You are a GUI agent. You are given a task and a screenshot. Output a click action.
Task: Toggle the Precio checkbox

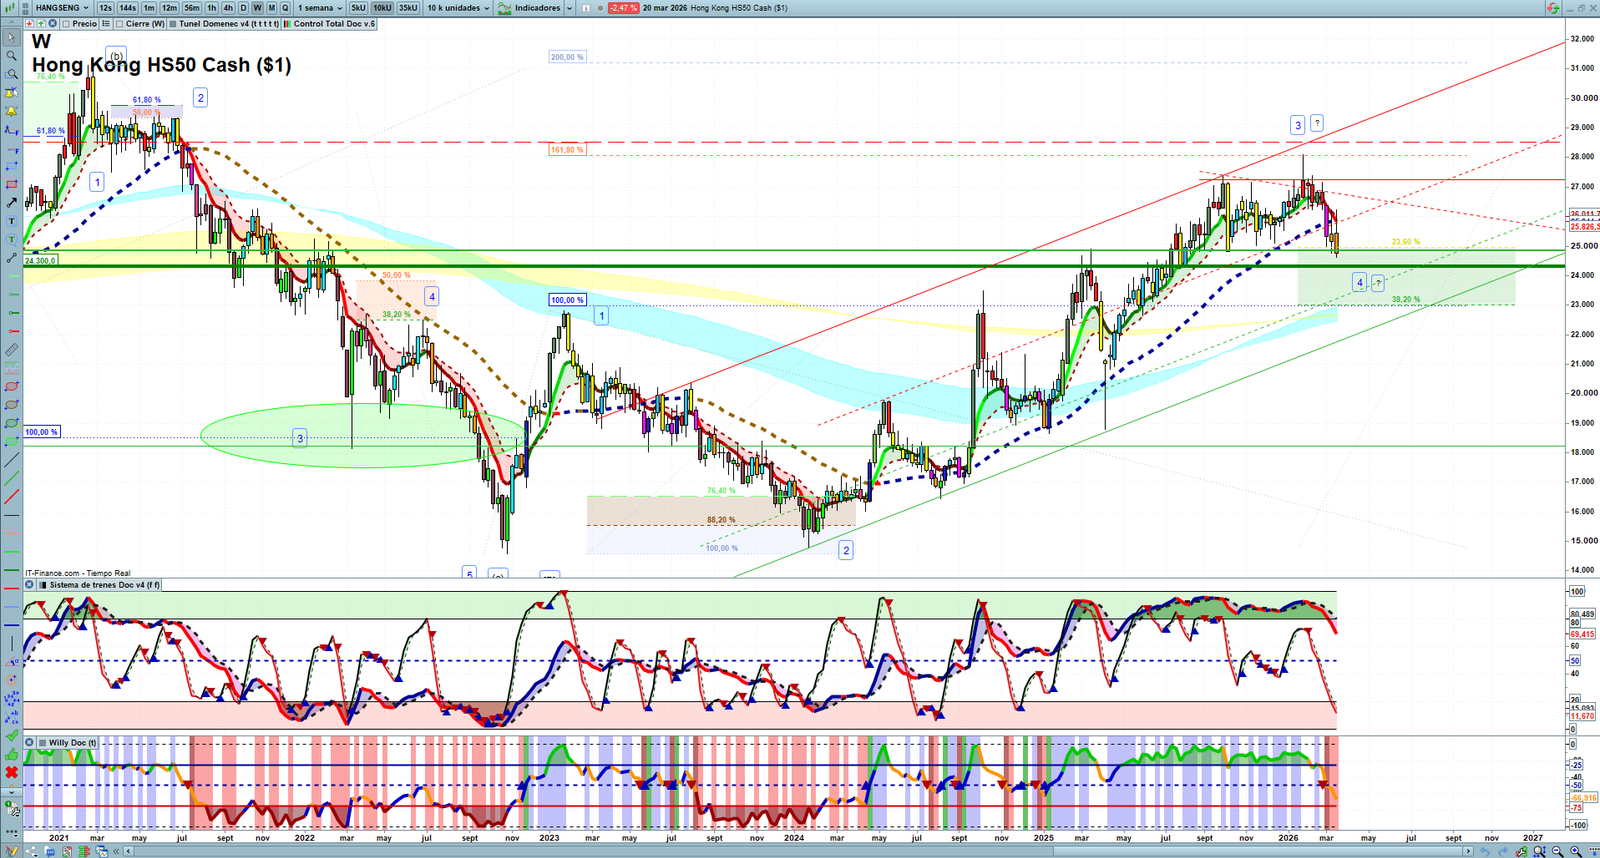click(66, 24)
